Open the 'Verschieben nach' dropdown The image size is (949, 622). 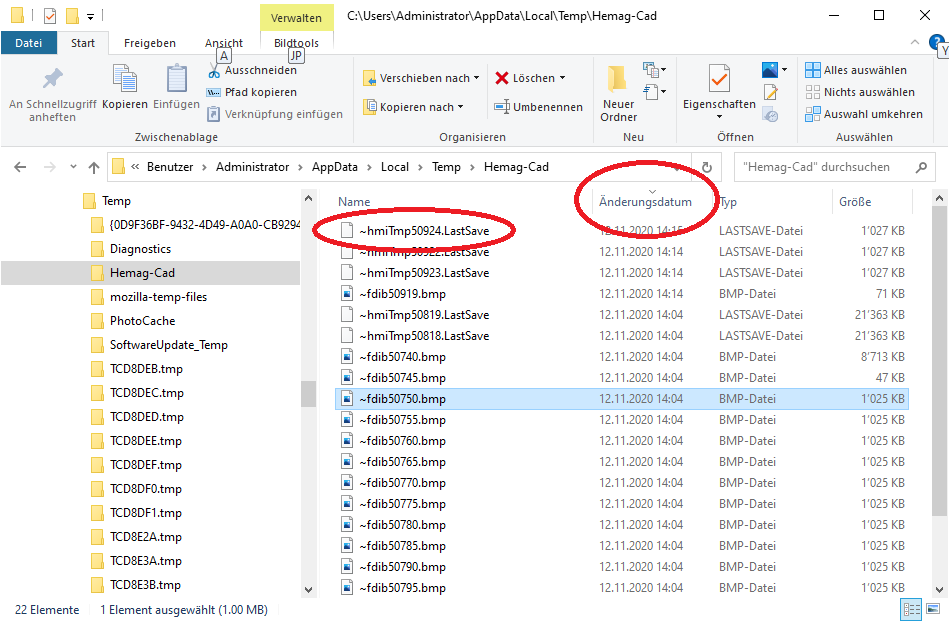tap(476, 78)
